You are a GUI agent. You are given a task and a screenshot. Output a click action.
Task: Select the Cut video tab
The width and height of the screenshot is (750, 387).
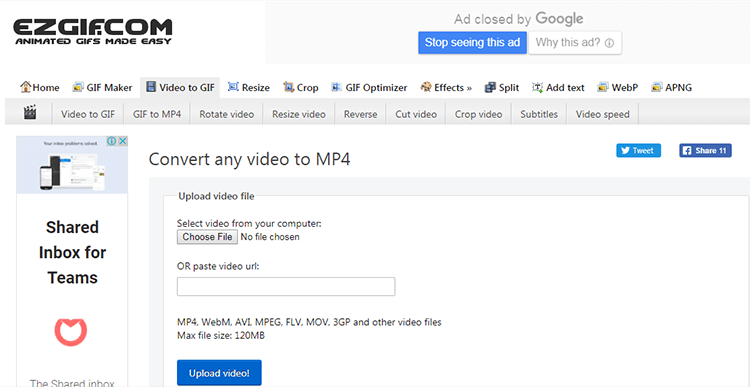416,114
